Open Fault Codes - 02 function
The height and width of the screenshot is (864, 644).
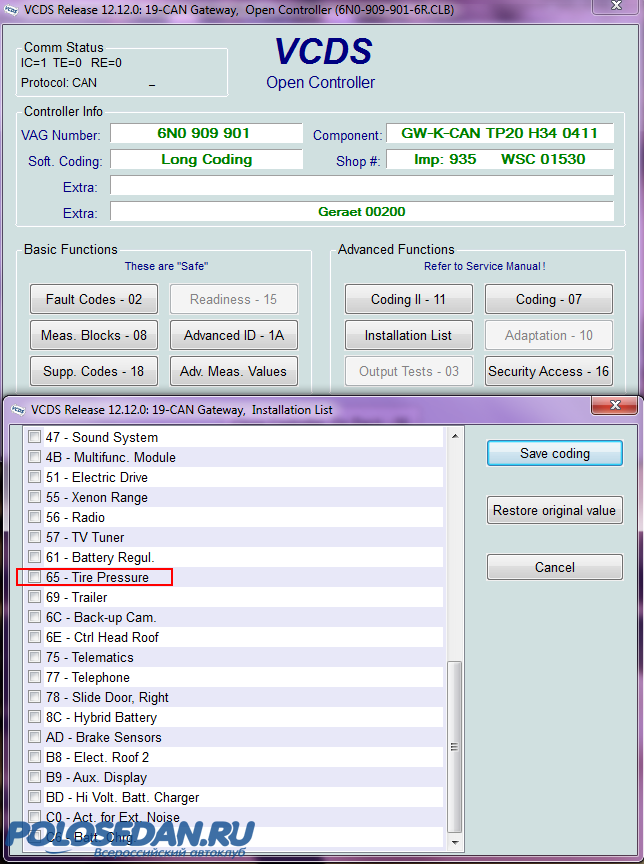coord(94,299)
